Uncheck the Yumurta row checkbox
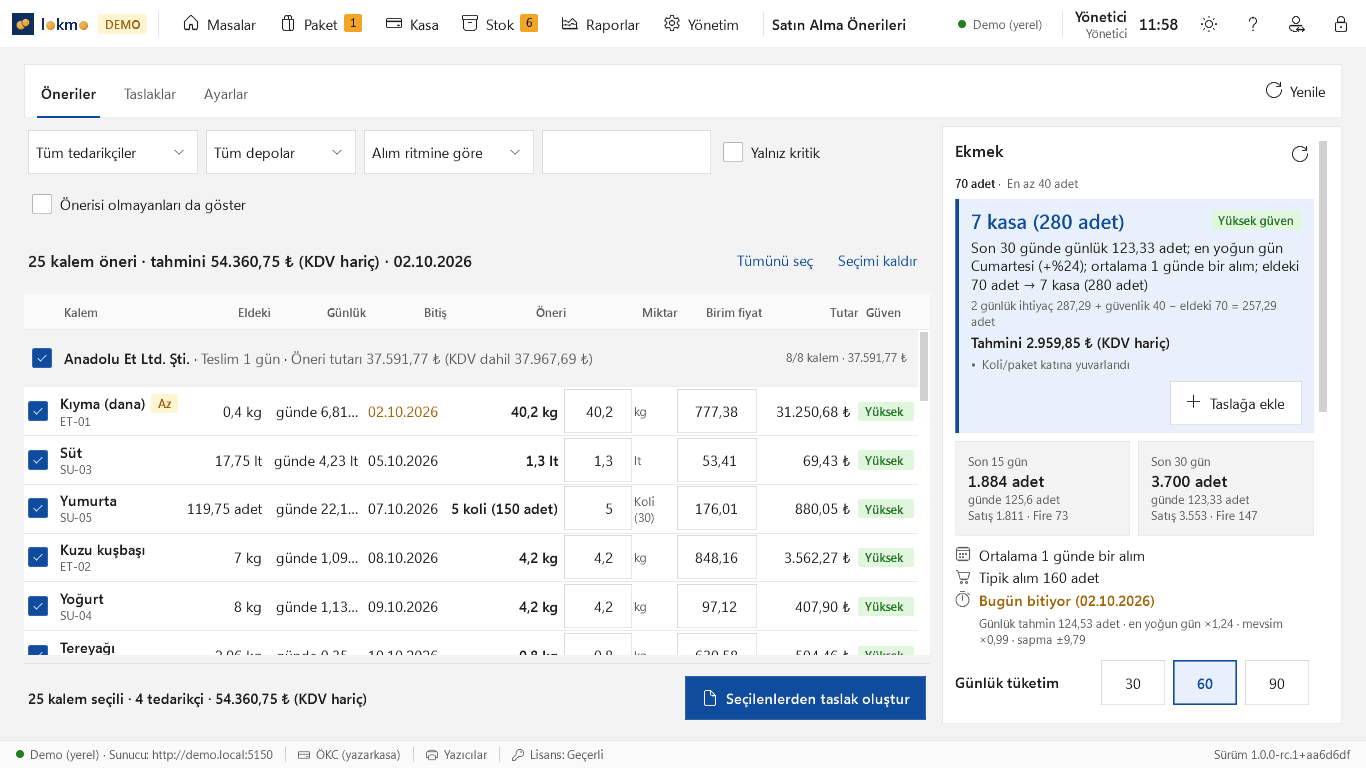1366x768 pixels. pyautogui.click(x=38, y=509)
